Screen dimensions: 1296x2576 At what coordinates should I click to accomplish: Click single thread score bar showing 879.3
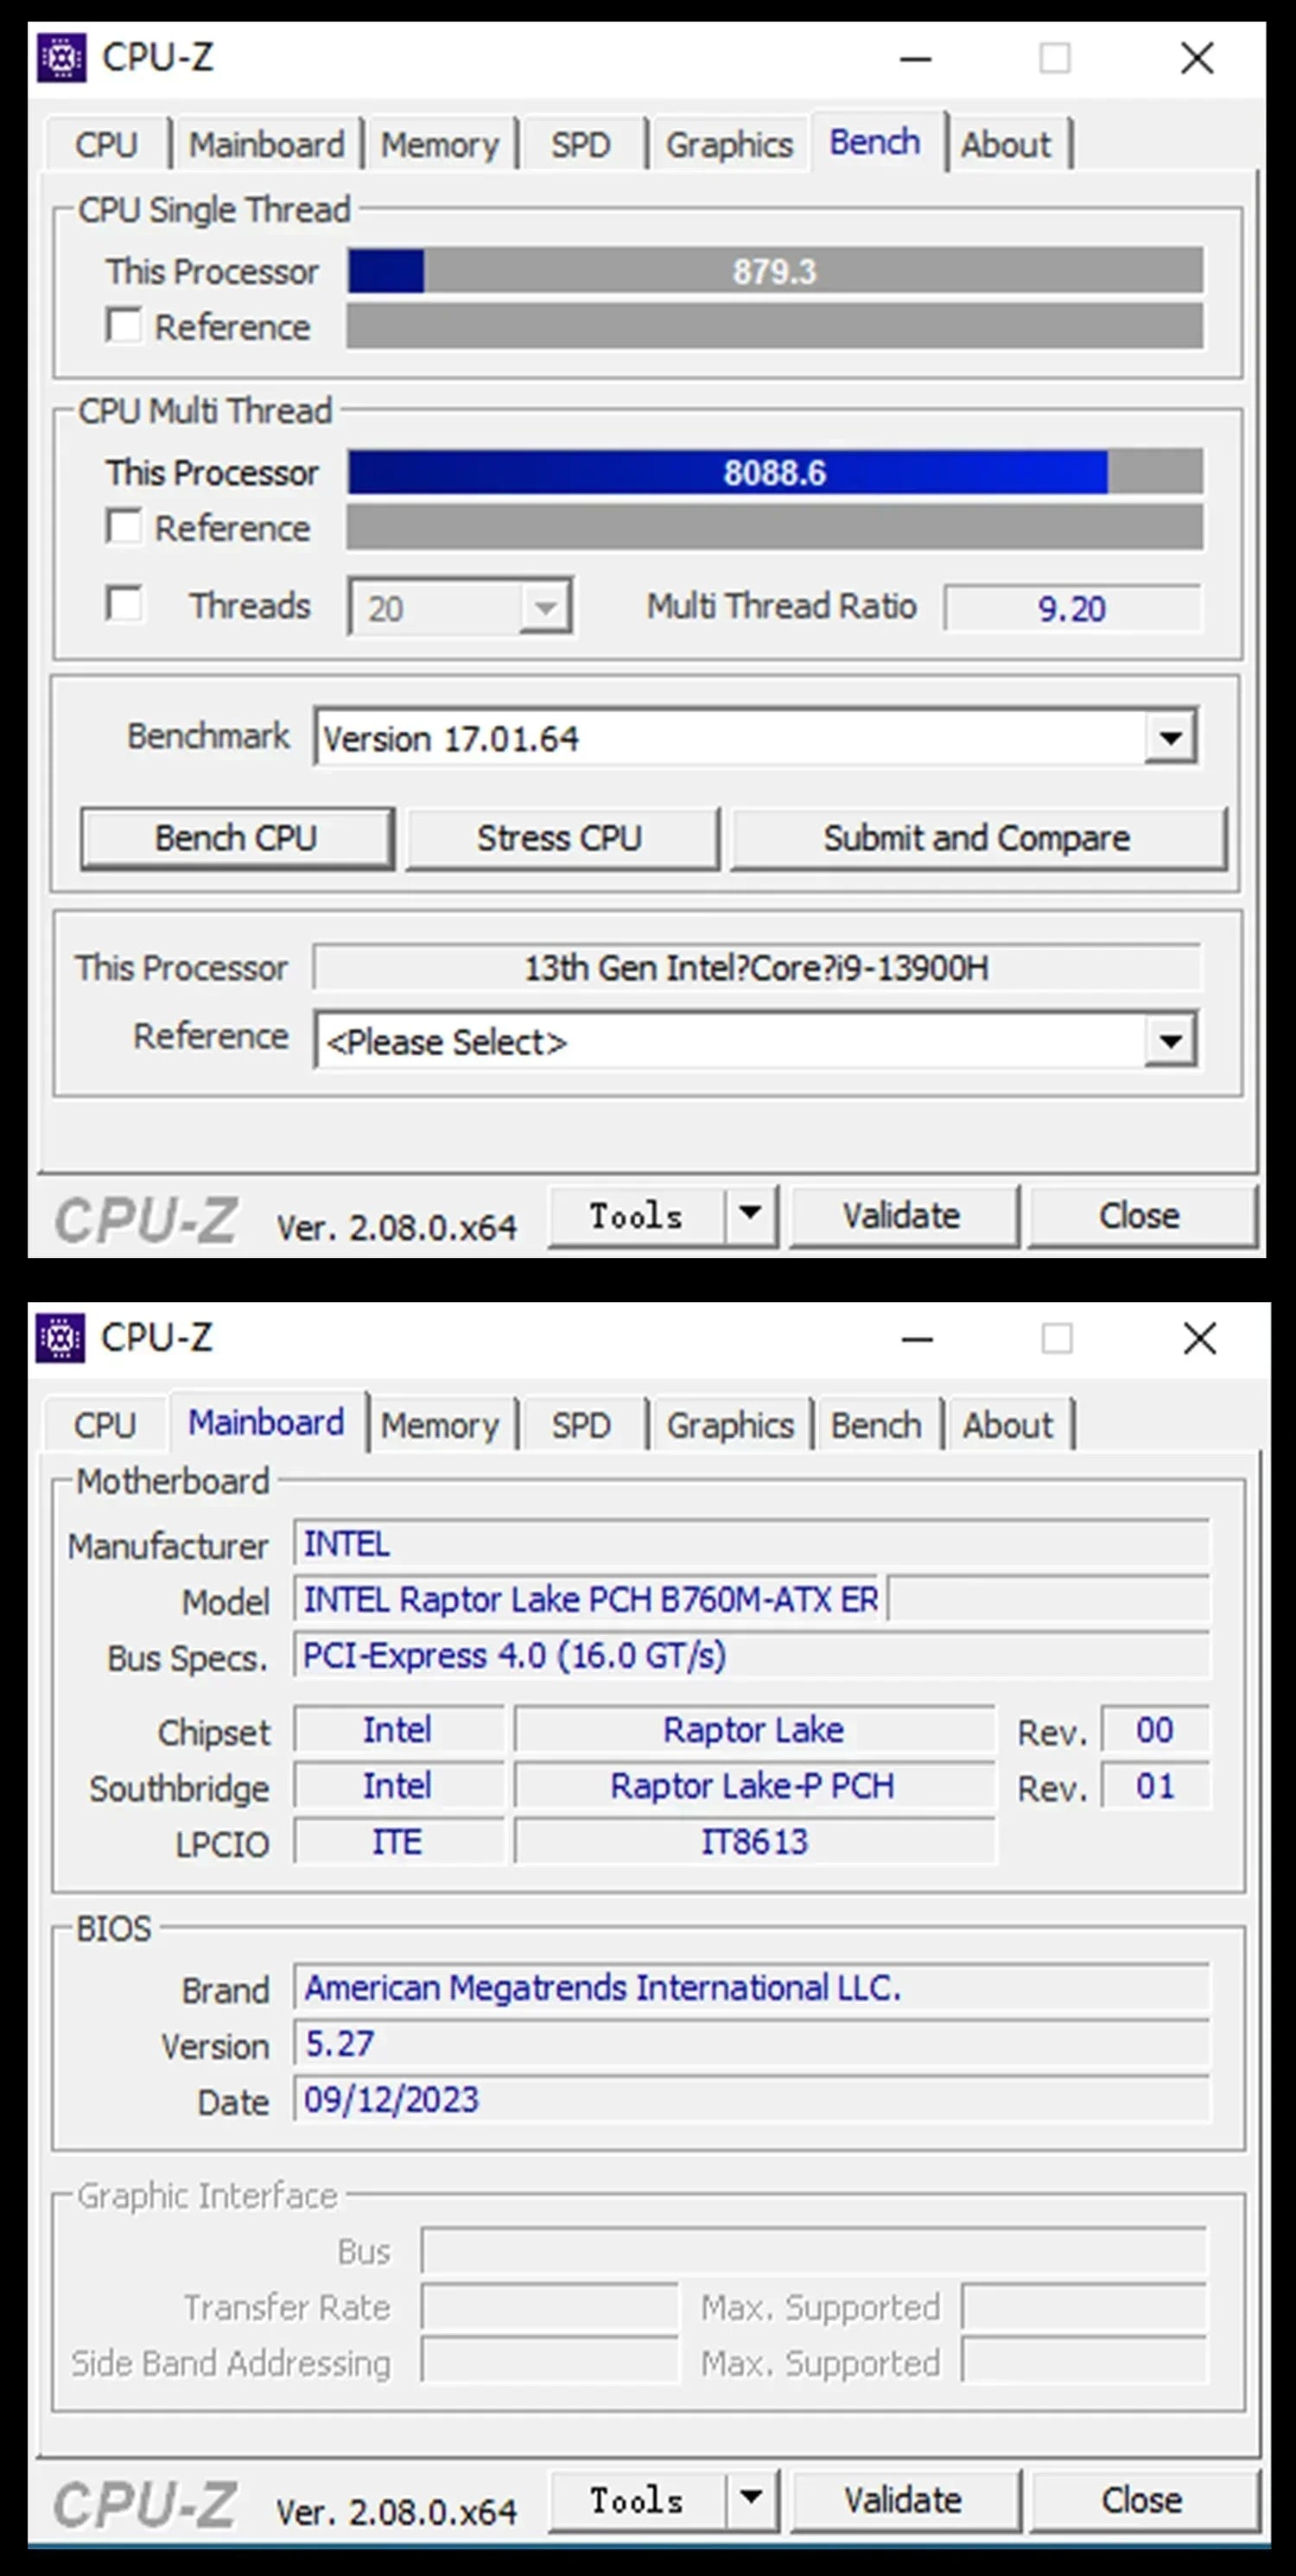click(x=775, y=271)
